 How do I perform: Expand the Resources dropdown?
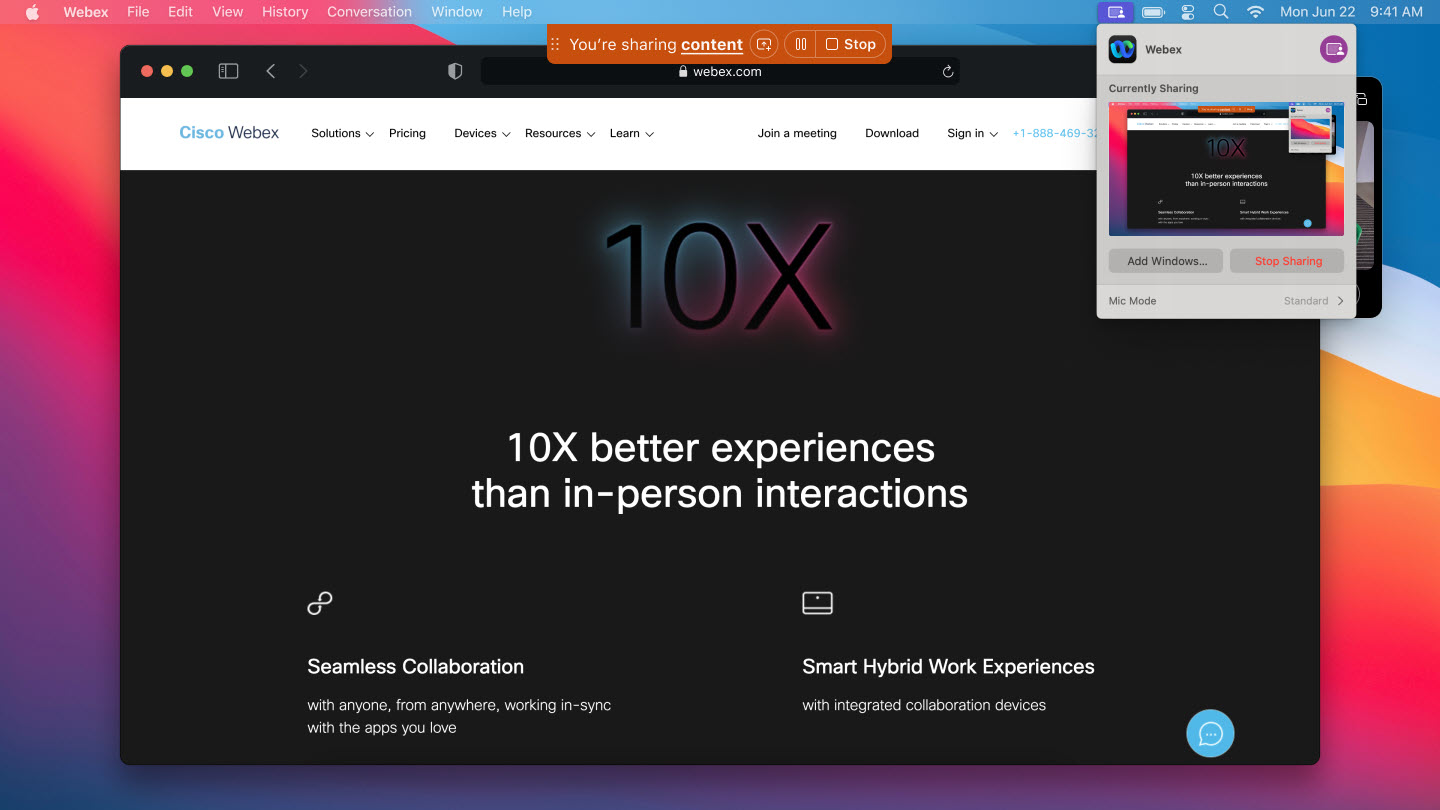point(560,133)
